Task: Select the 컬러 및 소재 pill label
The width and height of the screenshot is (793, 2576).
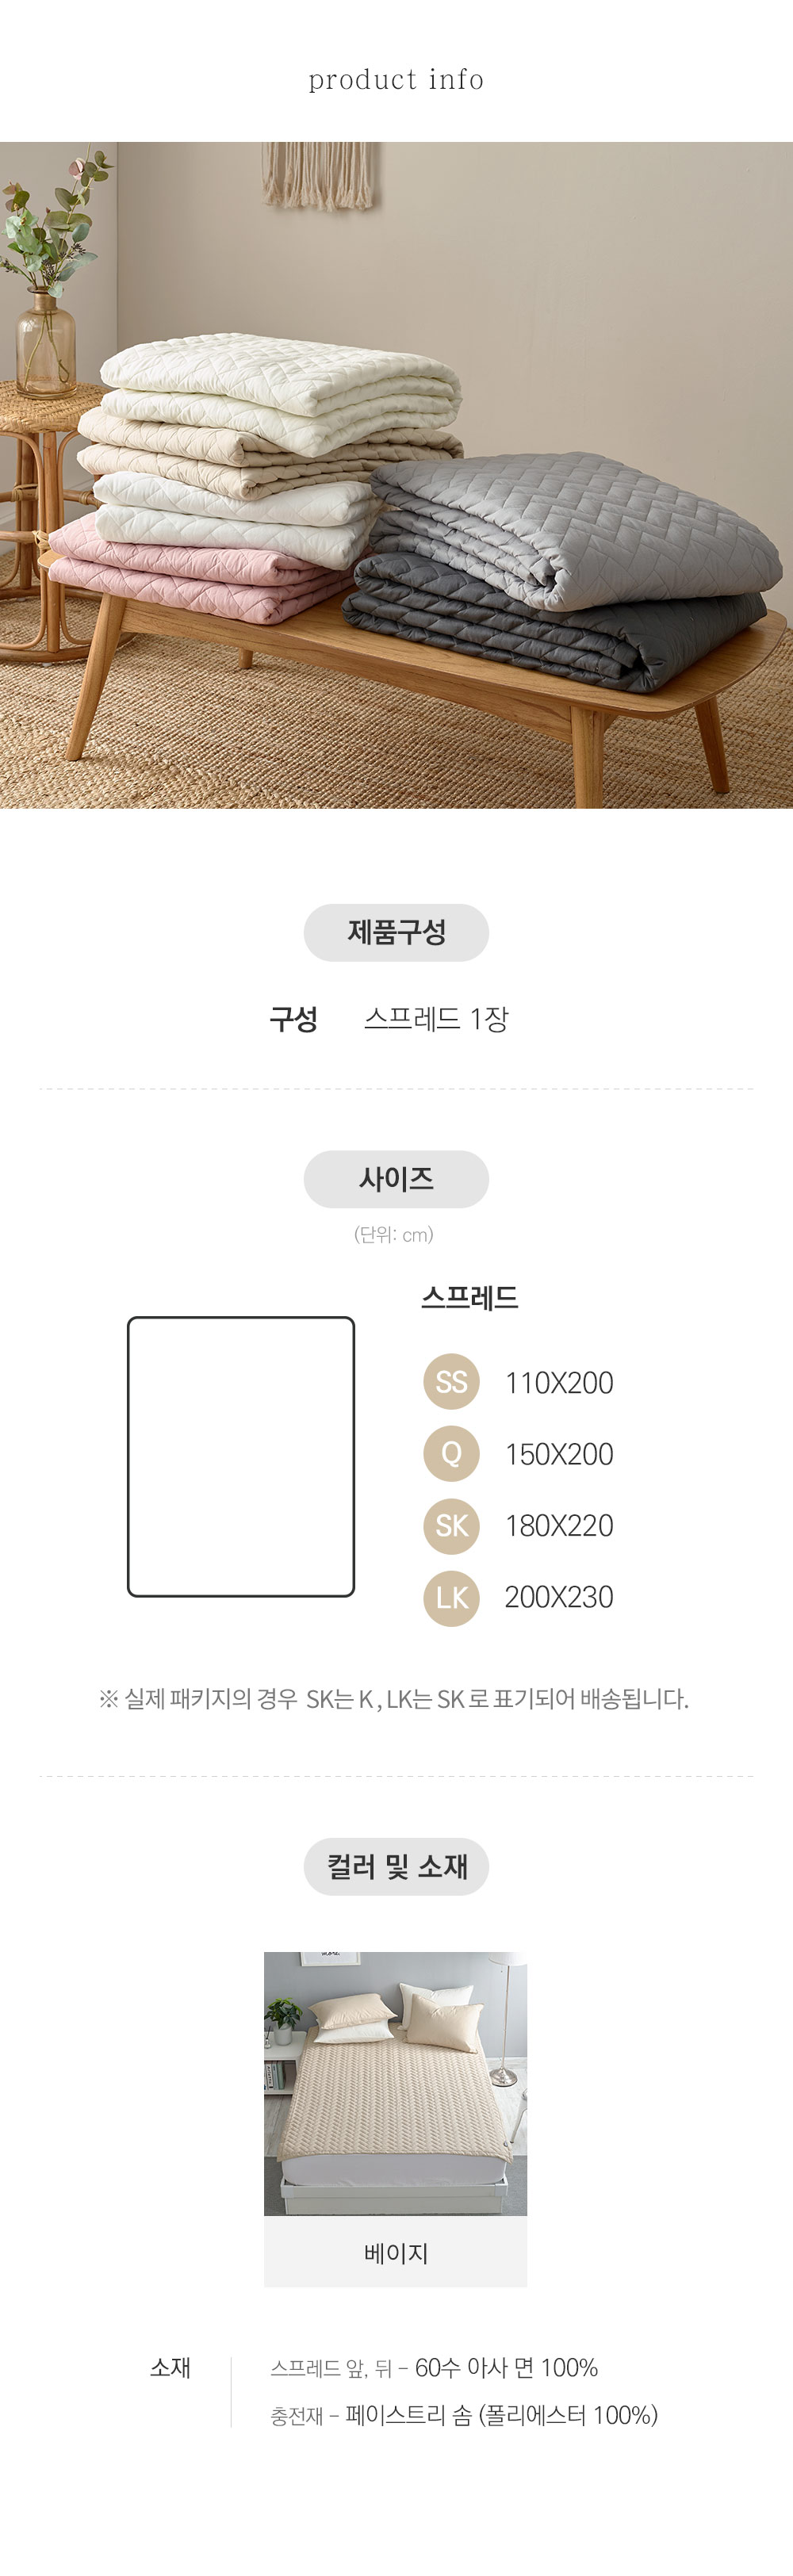Action: [x=396, y=1866]
